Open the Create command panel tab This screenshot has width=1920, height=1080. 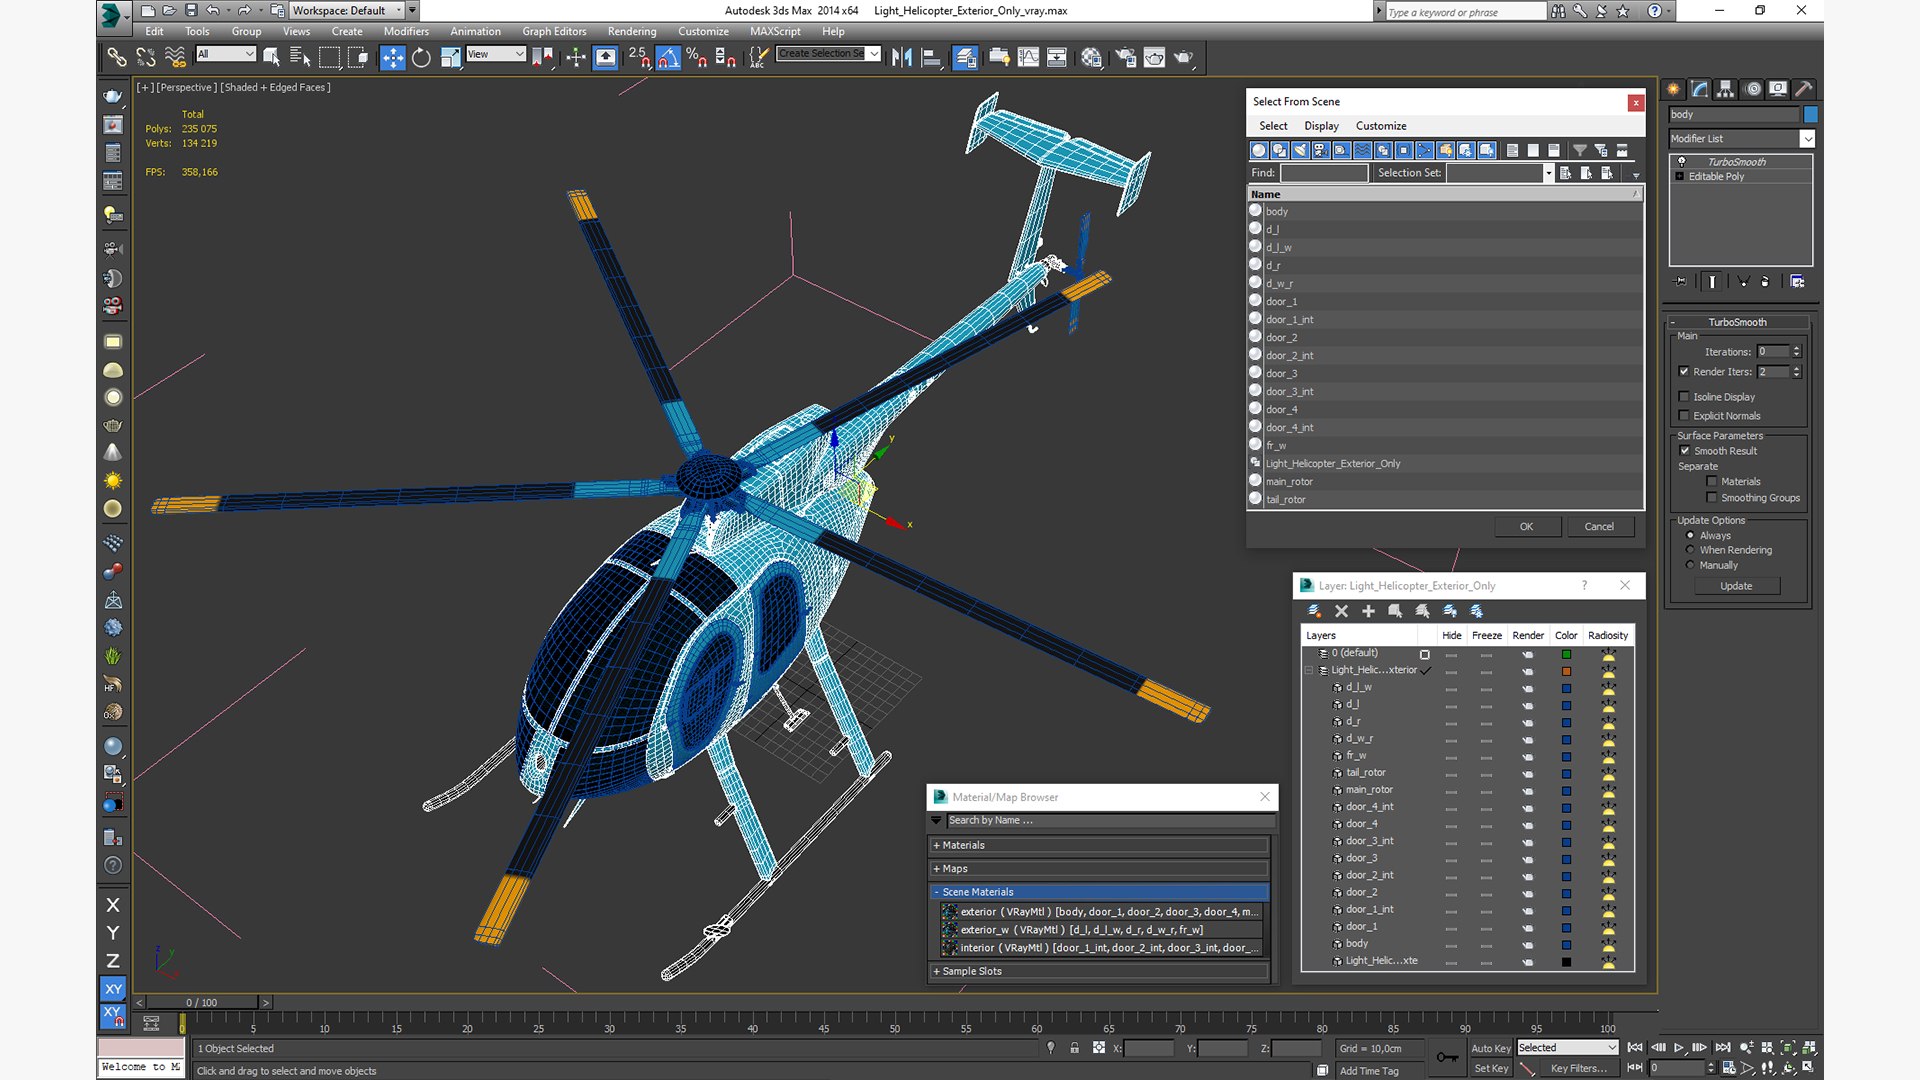click(1674, 89)
